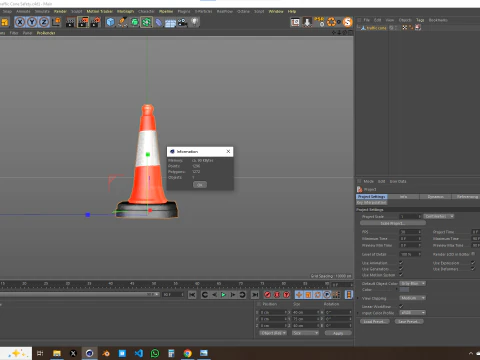
Task: Go to previous keyframe
Action: click(205, 295)
